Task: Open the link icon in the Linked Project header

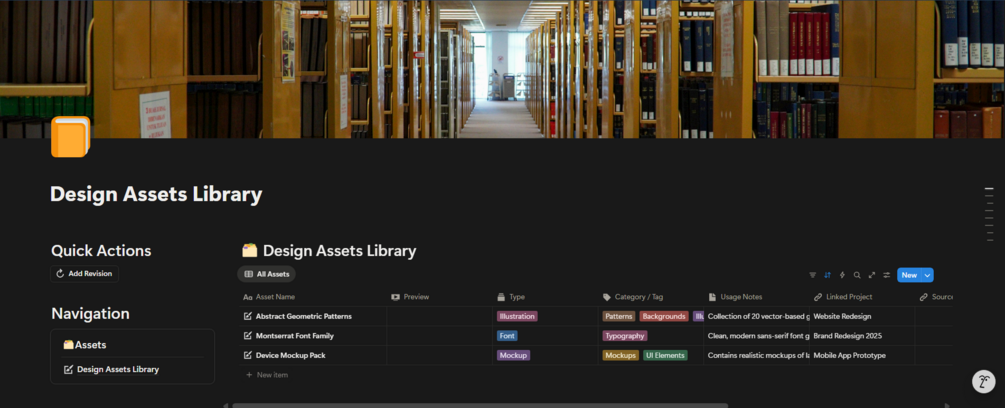Action: pos(818,297)
